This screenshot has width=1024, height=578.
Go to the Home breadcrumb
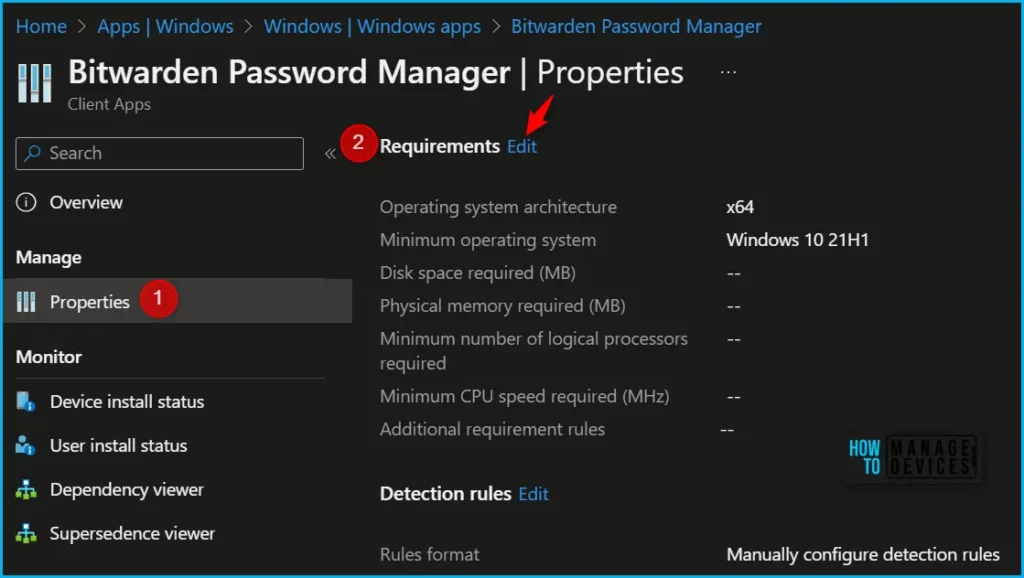41,26
